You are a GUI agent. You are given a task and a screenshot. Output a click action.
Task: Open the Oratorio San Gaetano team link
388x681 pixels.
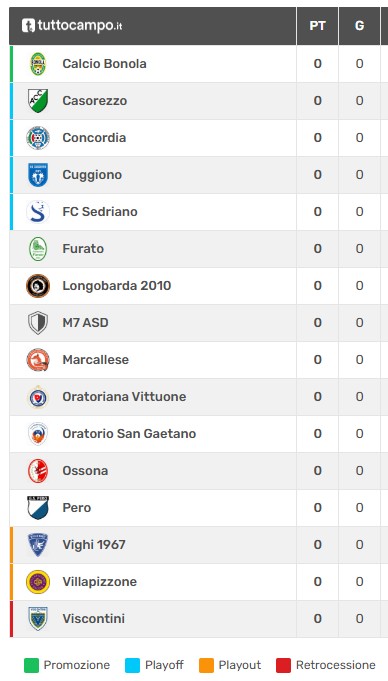[x=129, y=433]
